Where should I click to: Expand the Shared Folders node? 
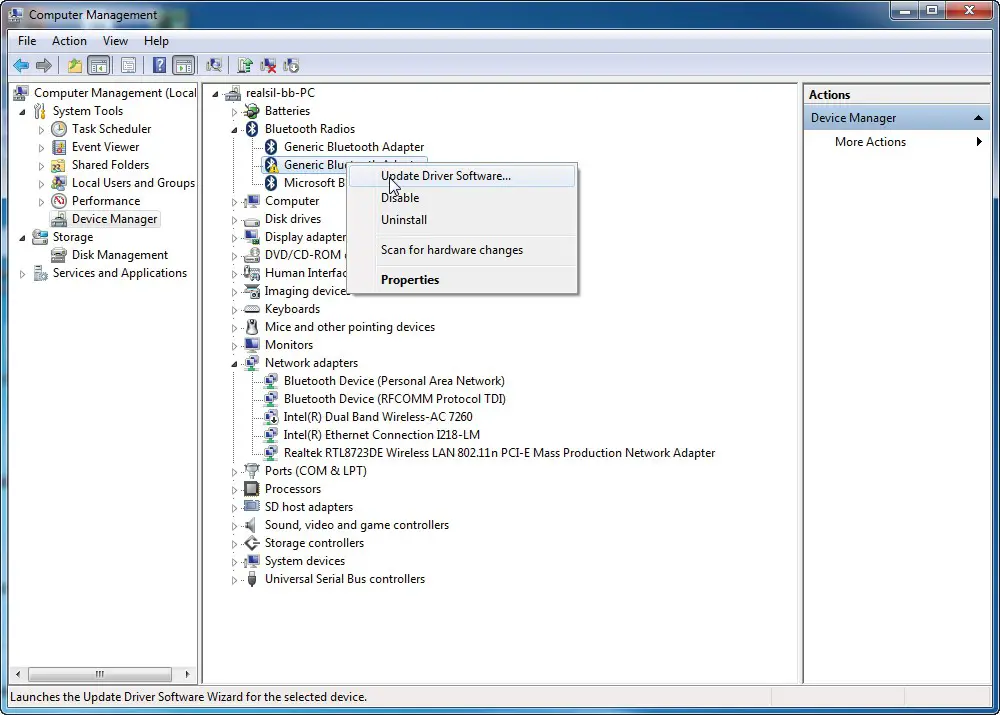click(41, 166)
